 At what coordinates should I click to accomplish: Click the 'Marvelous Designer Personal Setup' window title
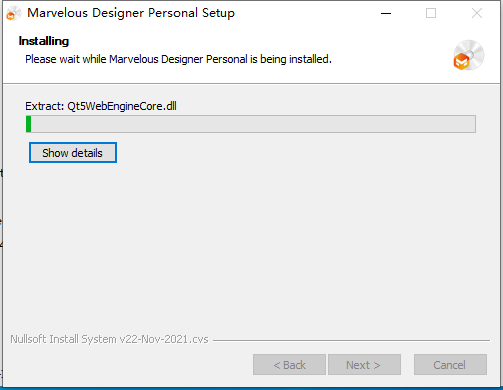pyautogui.click(x=131, y=13)
